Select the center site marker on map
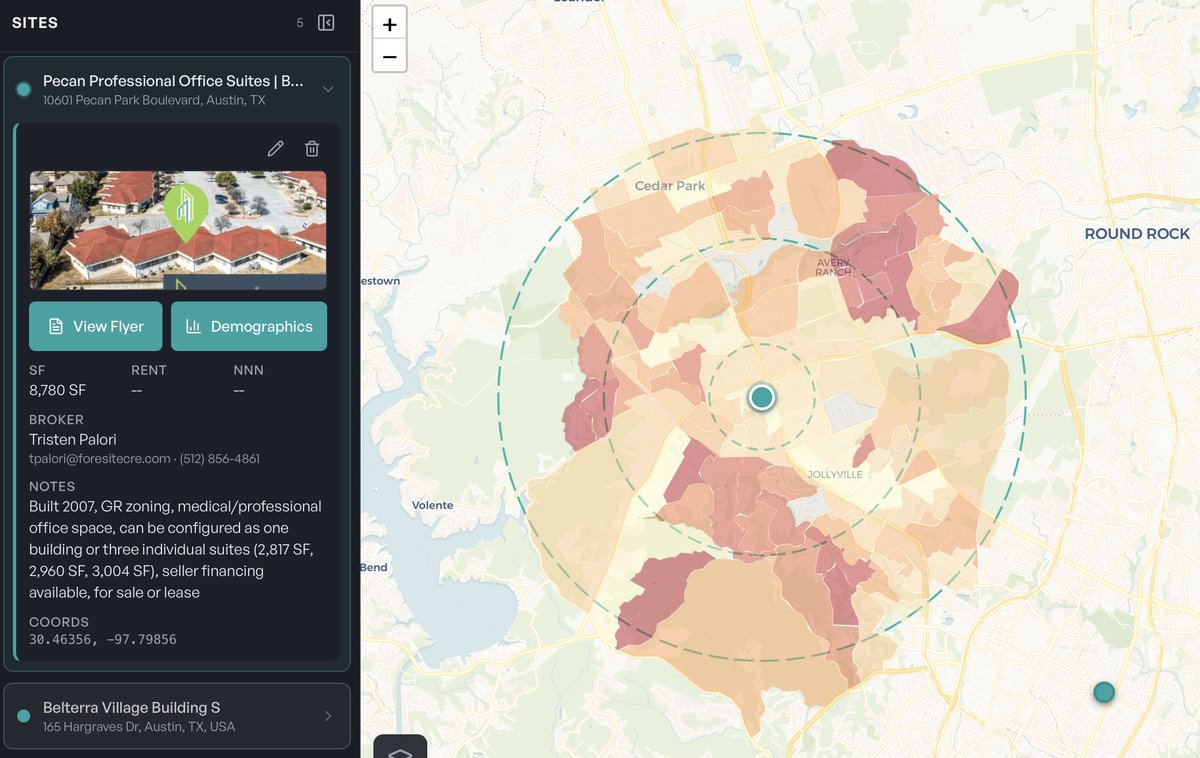Viewport: 1200px width, 758px height. (762, 397)
